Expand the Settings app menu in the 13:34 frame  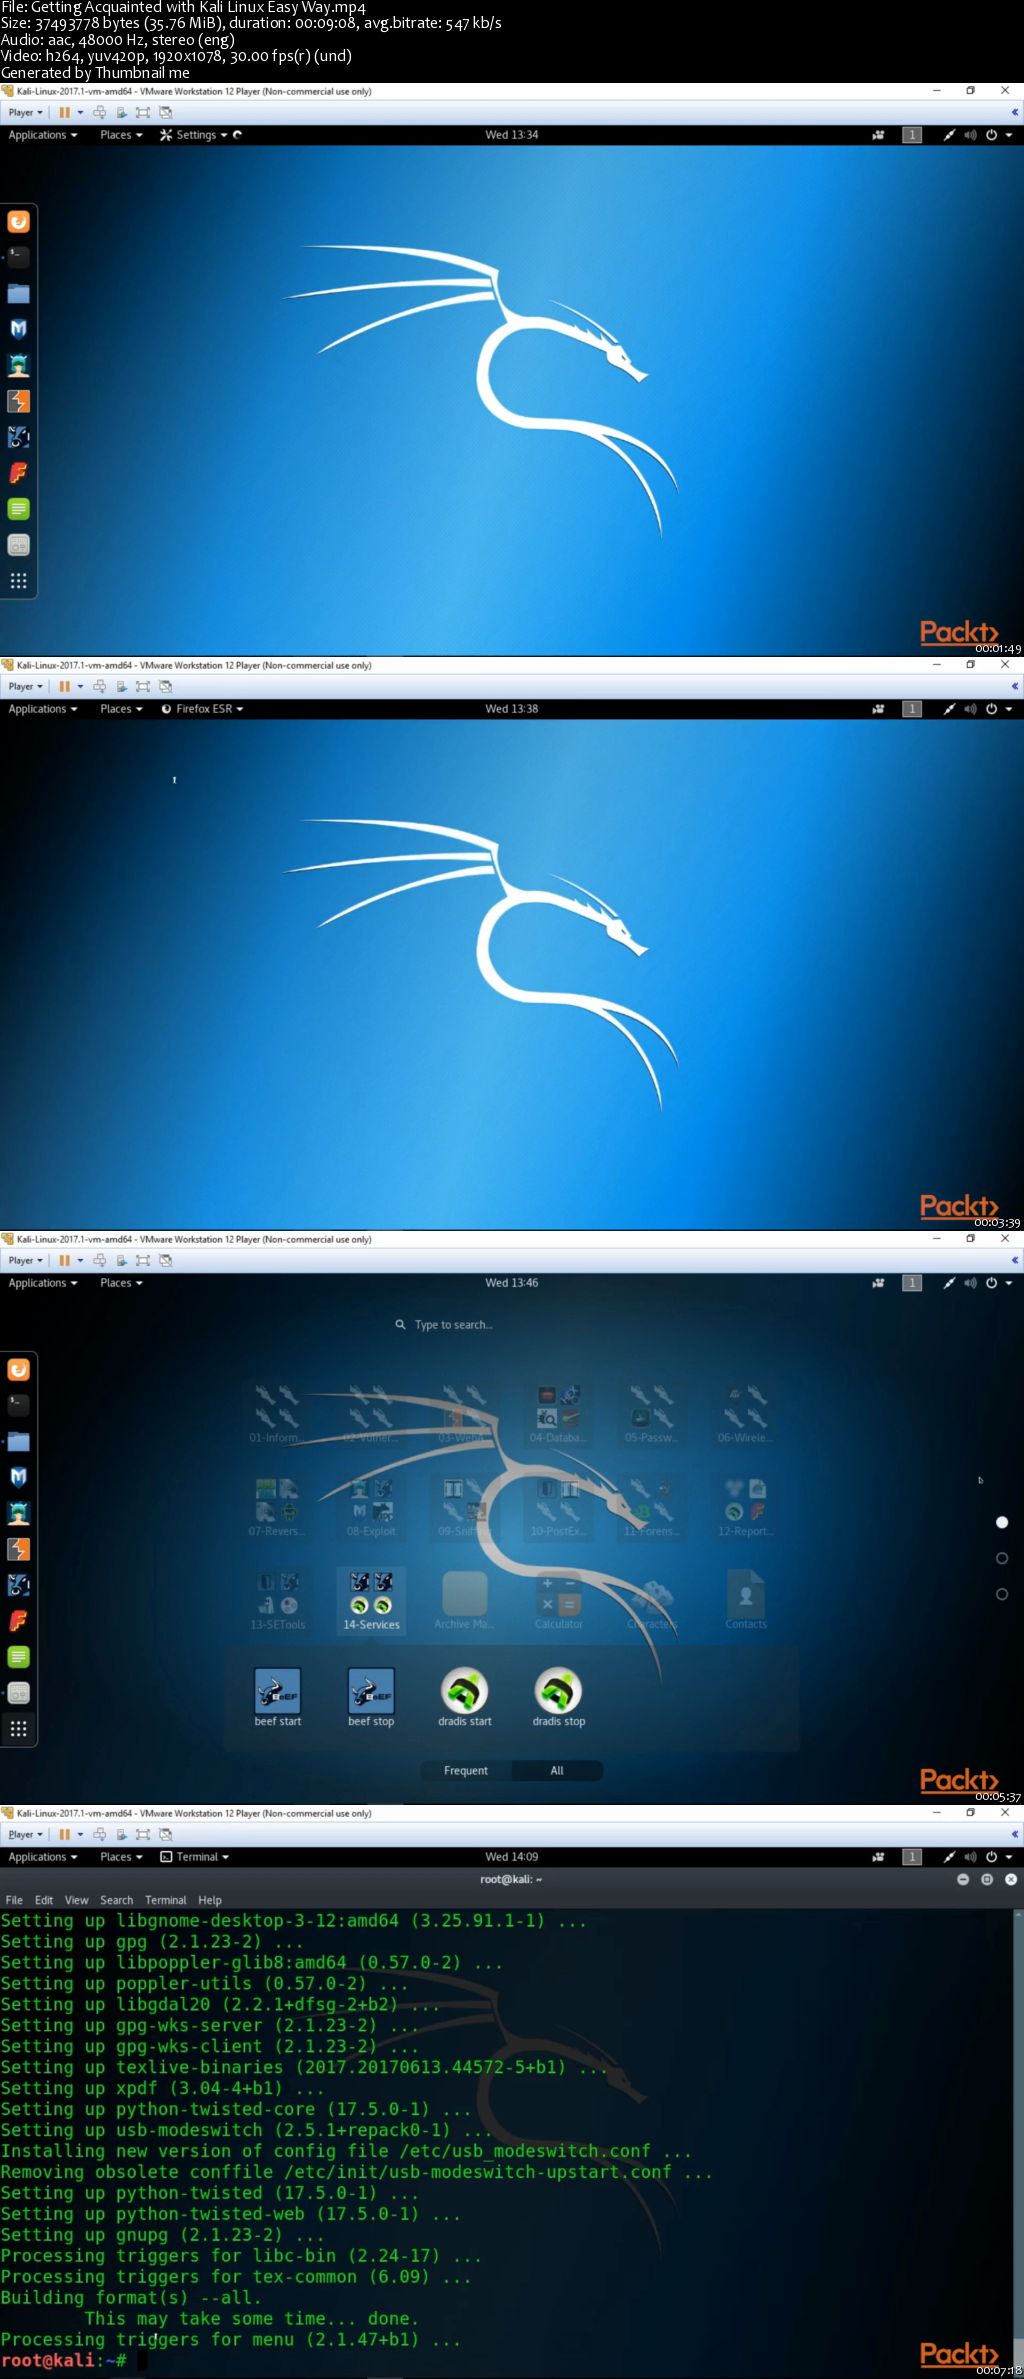(x=194, y=135)
